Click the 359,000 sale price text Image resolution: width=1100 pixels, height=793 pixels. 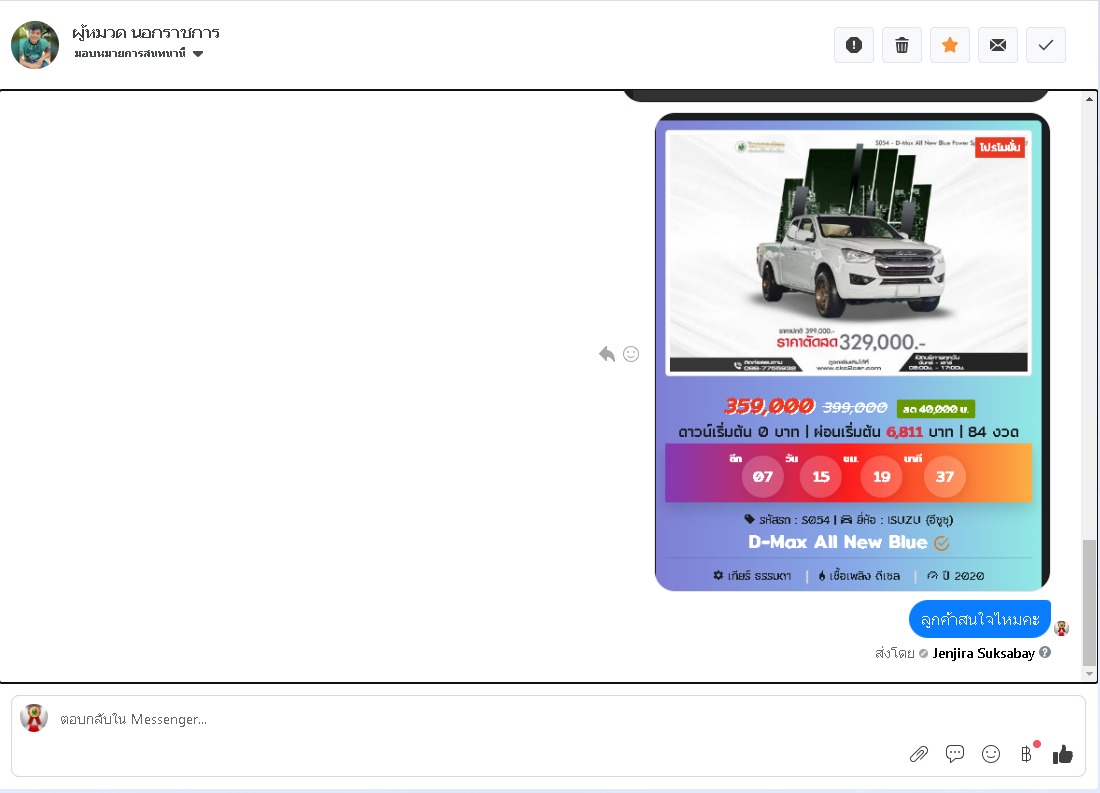pyautogui.click(x=769, y=406)
